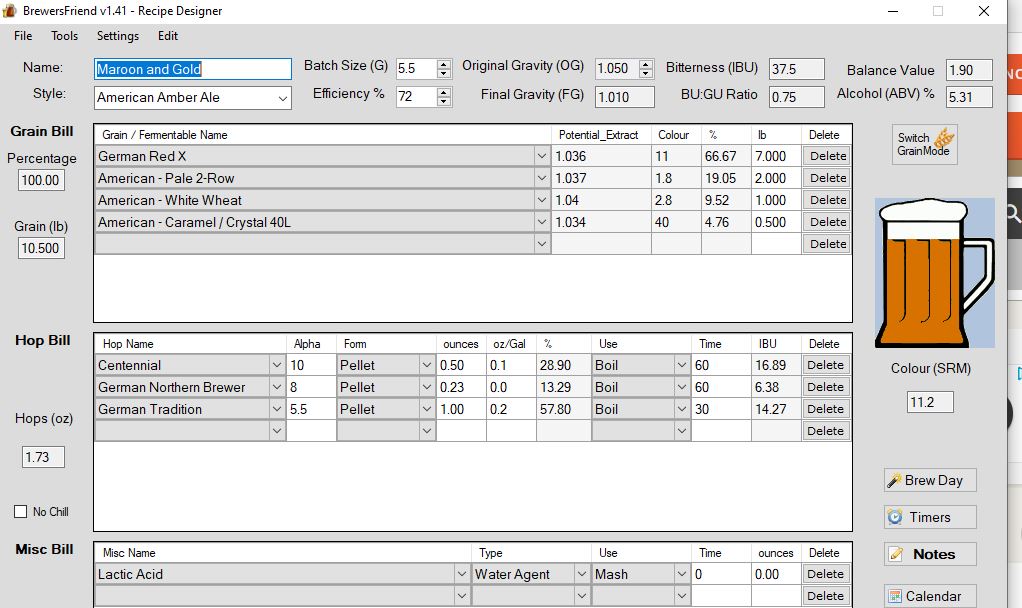Expand the Centennial hop name dropdown

click(277, 365)
